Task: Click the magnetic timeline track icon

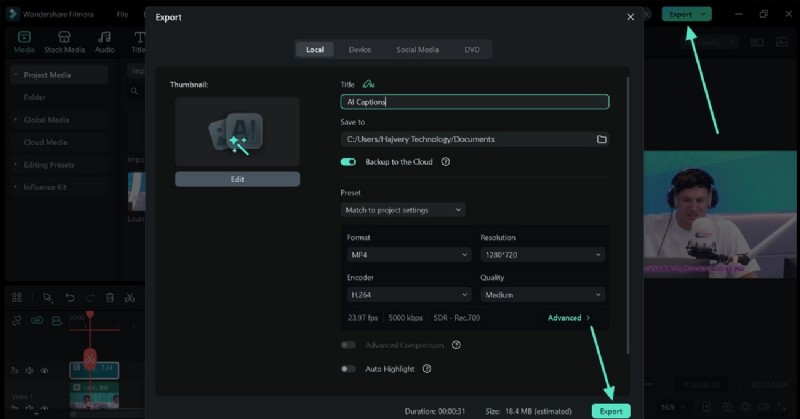Action: coord(57,321)
